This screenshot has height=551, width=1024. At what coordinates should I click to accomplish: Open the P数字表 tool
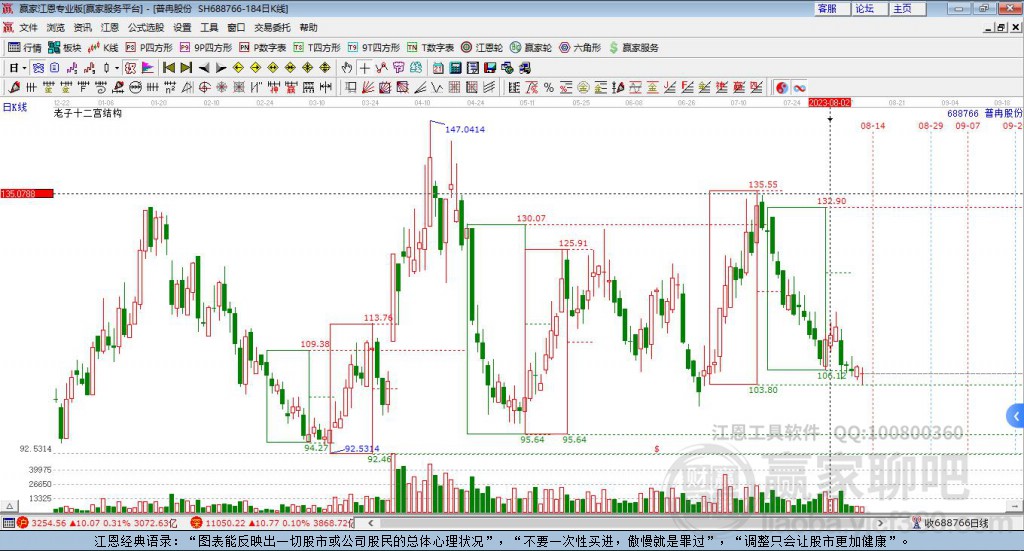[263, 48]
